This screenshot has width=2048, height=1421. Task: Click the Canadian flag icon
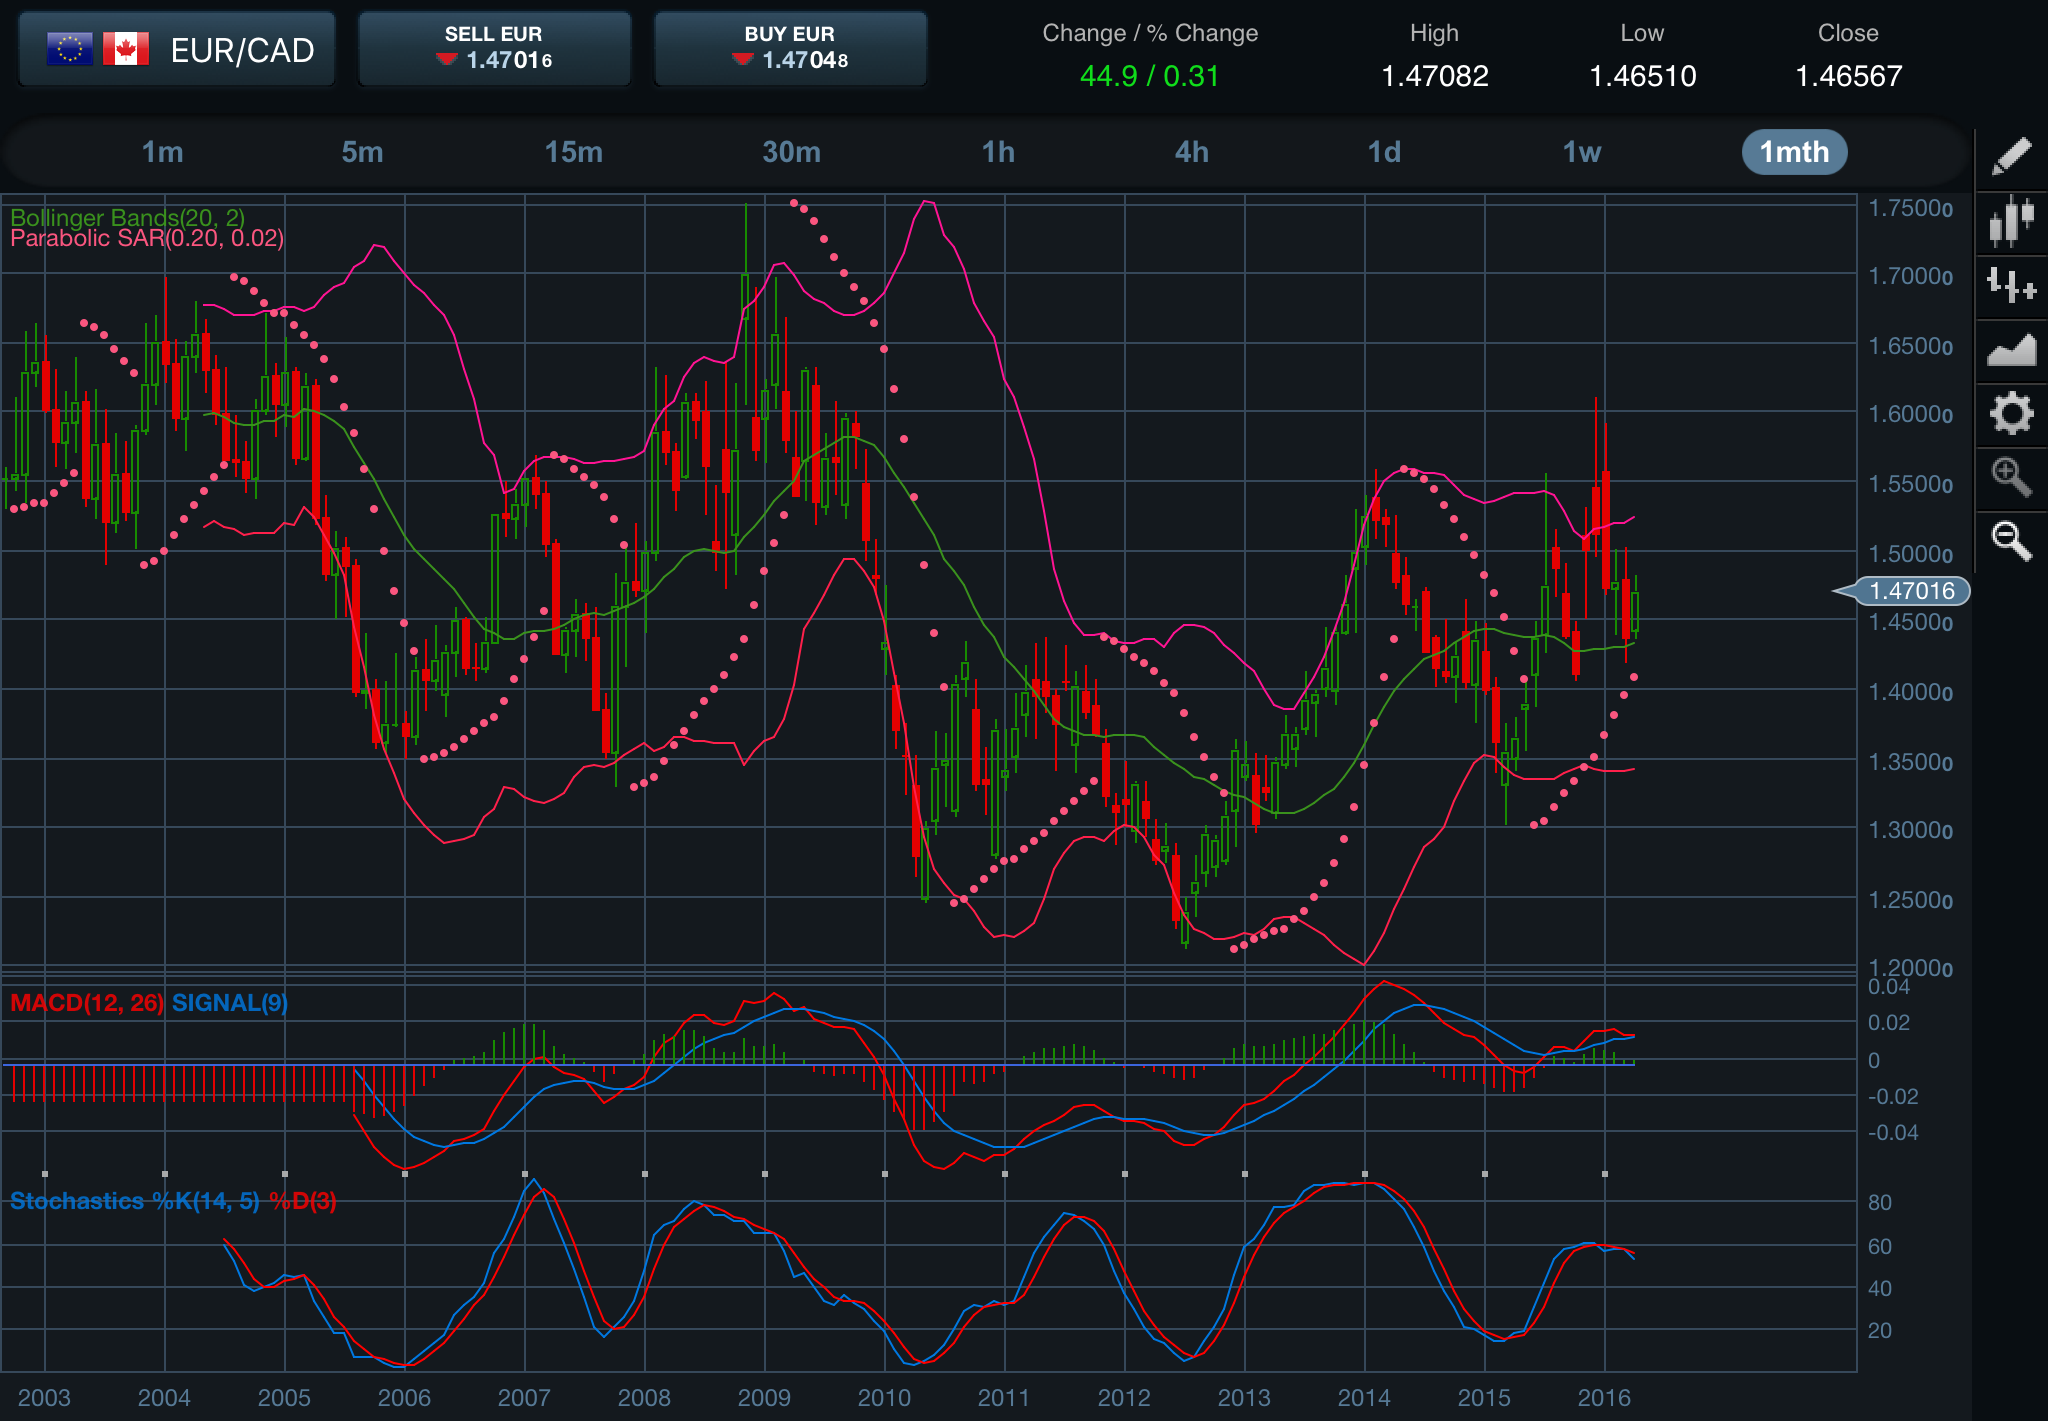coord(126,49)
